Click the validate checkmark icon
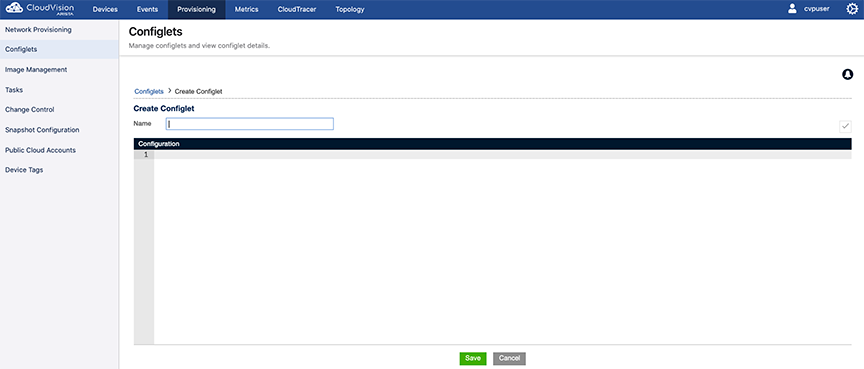Viewport: 864px width, 369px height. [x=845, y=126]
